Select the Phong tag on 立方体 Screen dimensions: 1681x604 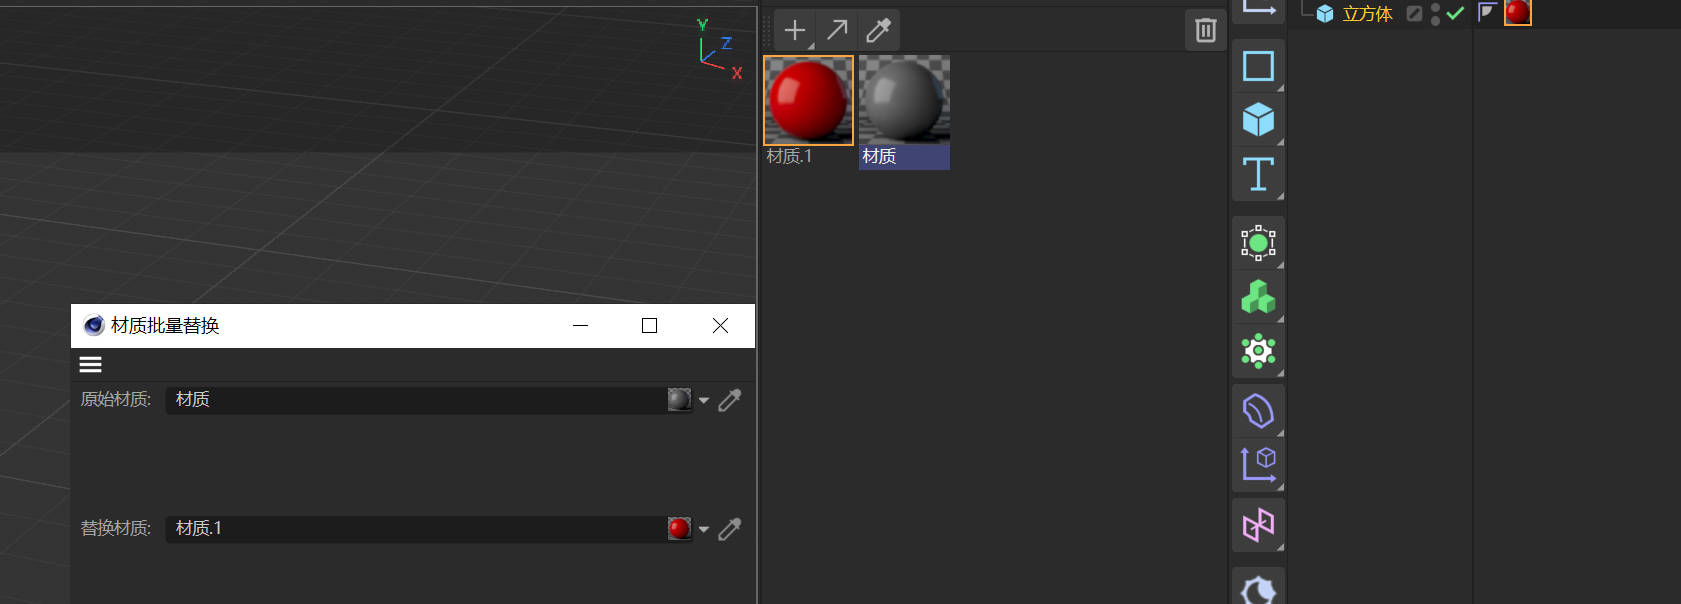[1487, 12]
